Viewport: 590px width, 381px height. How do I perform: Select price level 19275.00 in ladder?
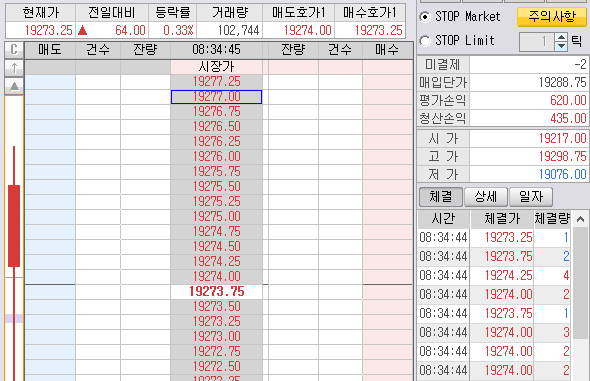click(x=216, y=217)
